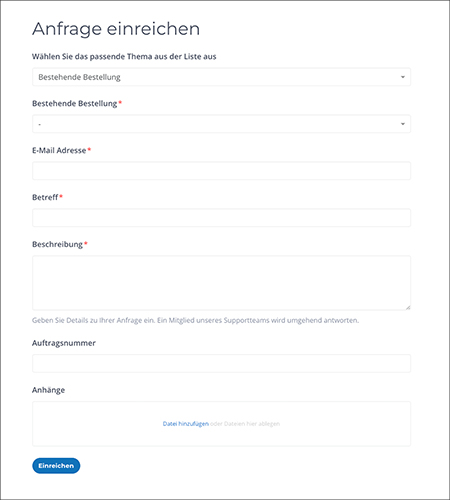Click the Beschreibung field label
Viewport: 450px width, 500px height.
(x=57, y=244)
